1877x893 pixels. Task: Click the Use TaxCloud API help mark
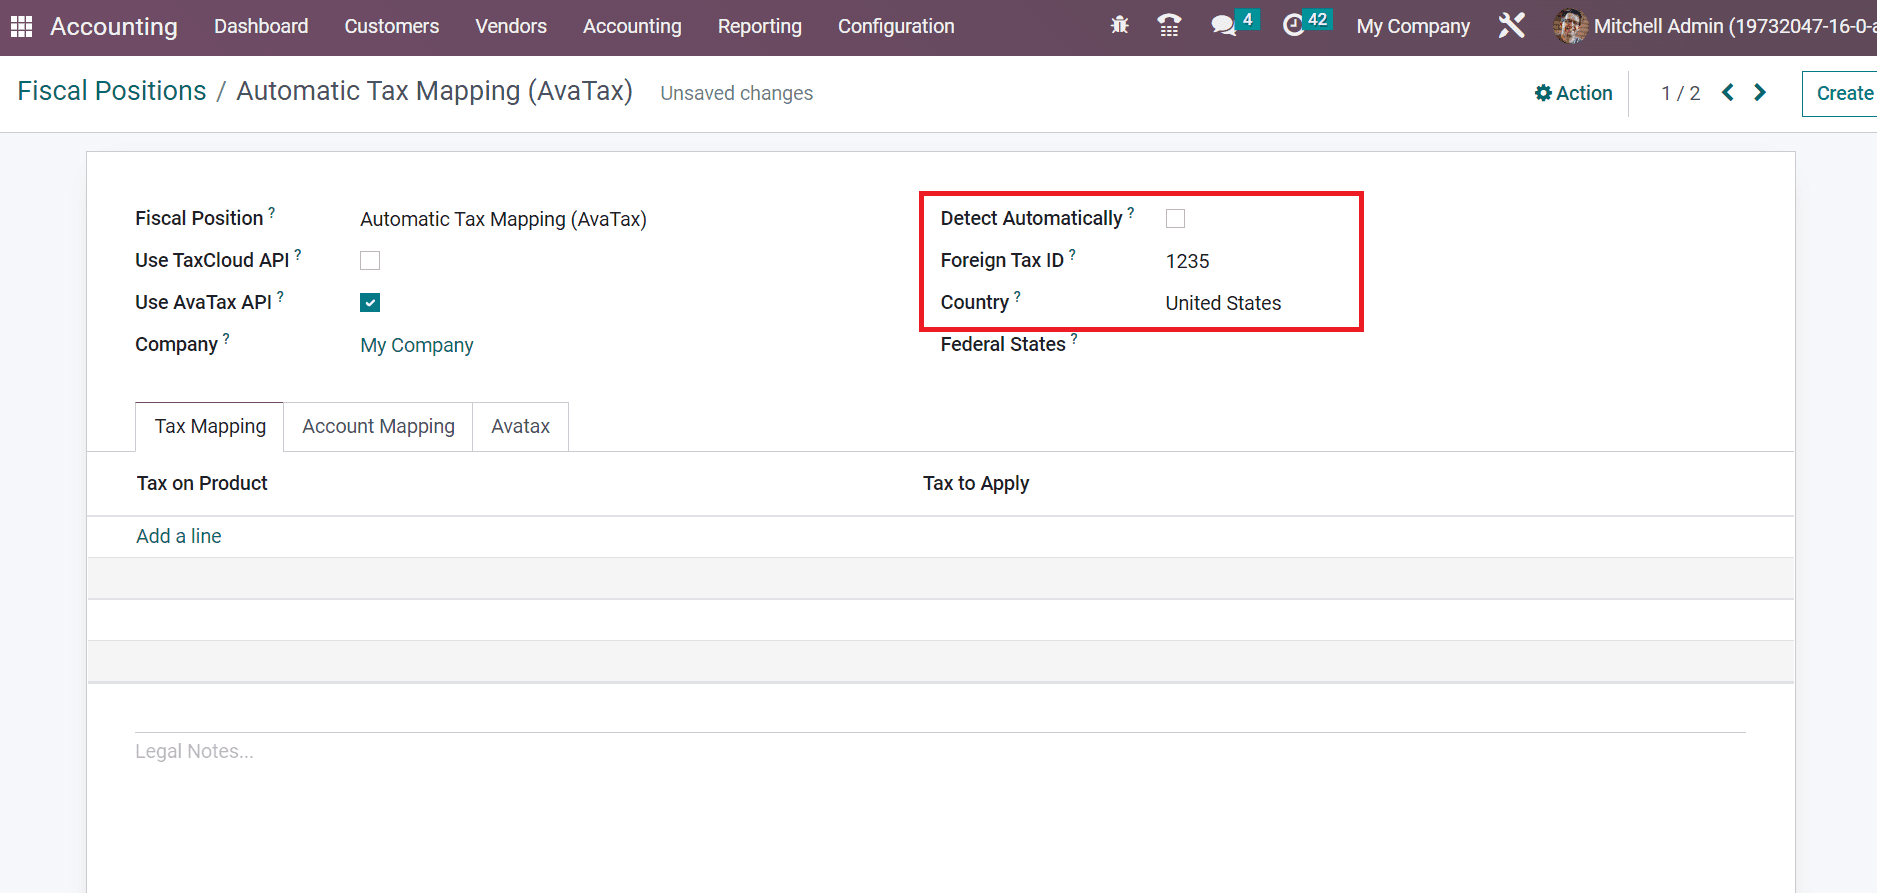[x=297, y=254]
